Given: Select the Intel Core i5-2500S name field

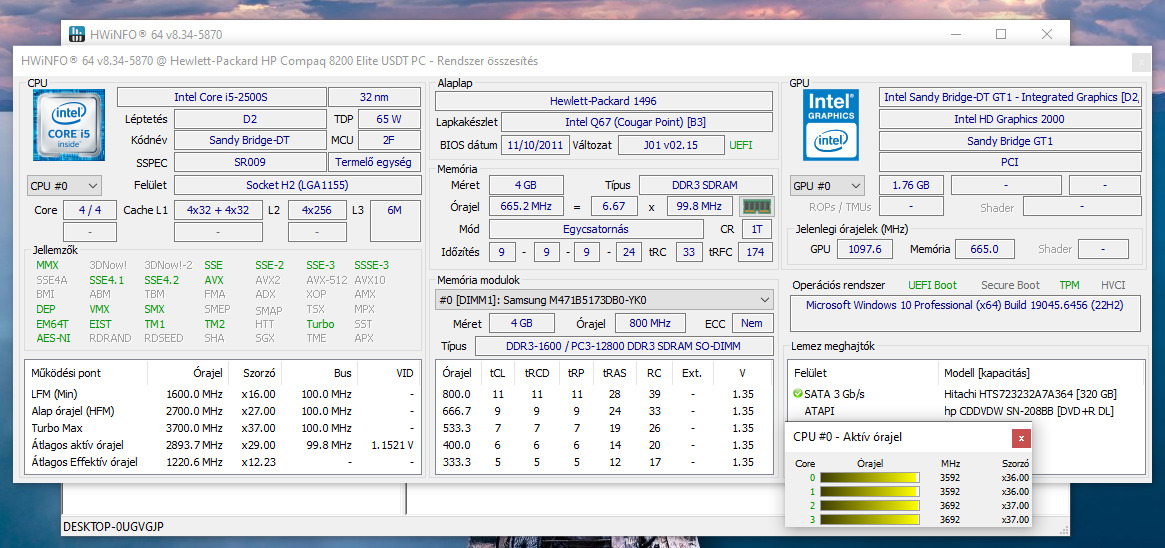Looking at the screenshot, I should point(221,97).
